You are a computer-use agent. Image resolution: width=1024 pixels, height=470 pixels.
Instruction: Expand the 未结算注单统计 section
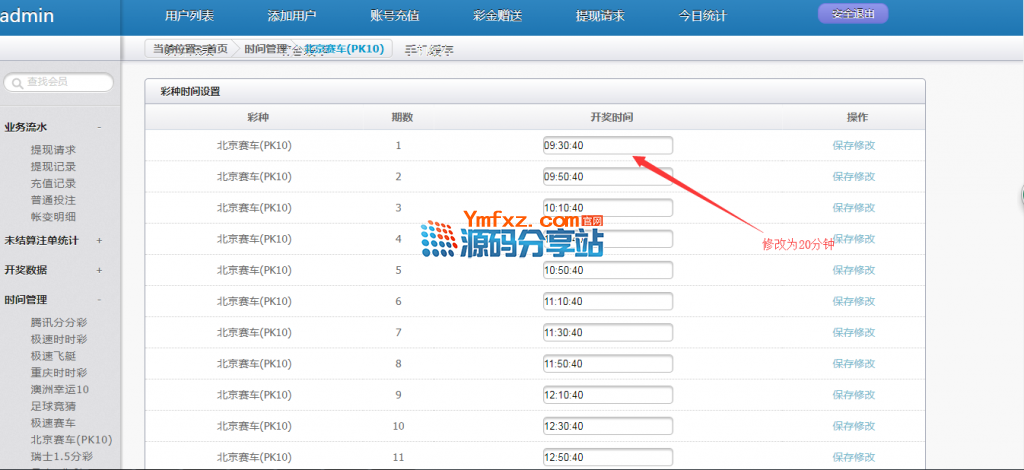(99, 240)
